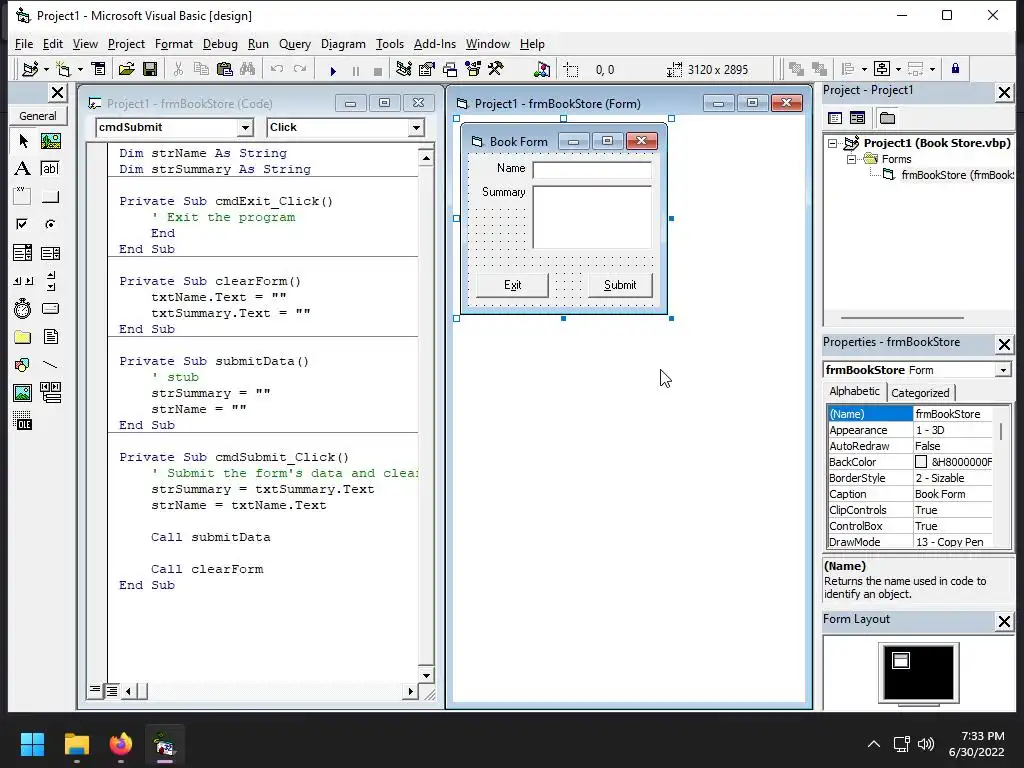Image resolution: width=1024 pixels, height=768 pixels.
Task: Open Firefox from the taskbar
Action: click(120, 744)
